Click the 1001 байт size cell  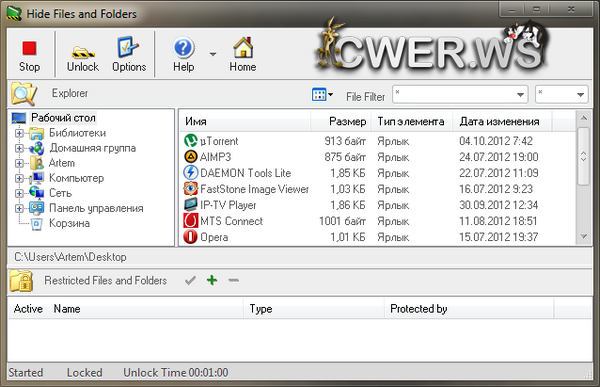(343, 221)
